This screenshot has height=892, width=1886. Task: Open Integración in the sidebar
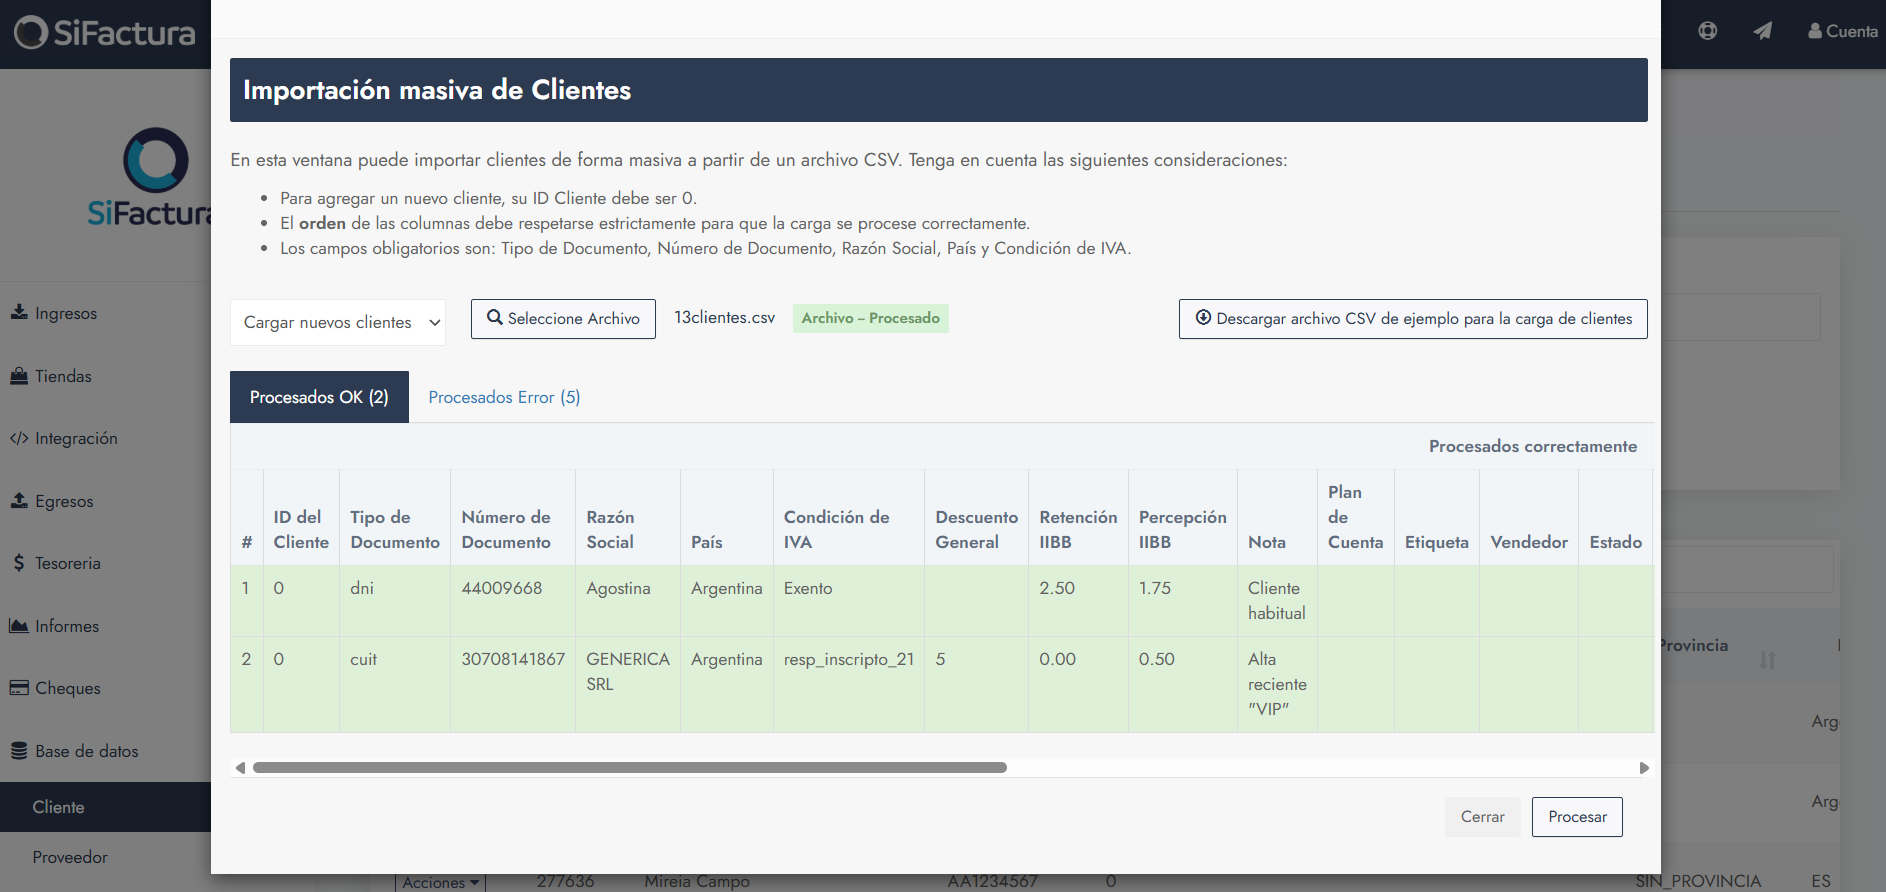[x=76, y=438]
